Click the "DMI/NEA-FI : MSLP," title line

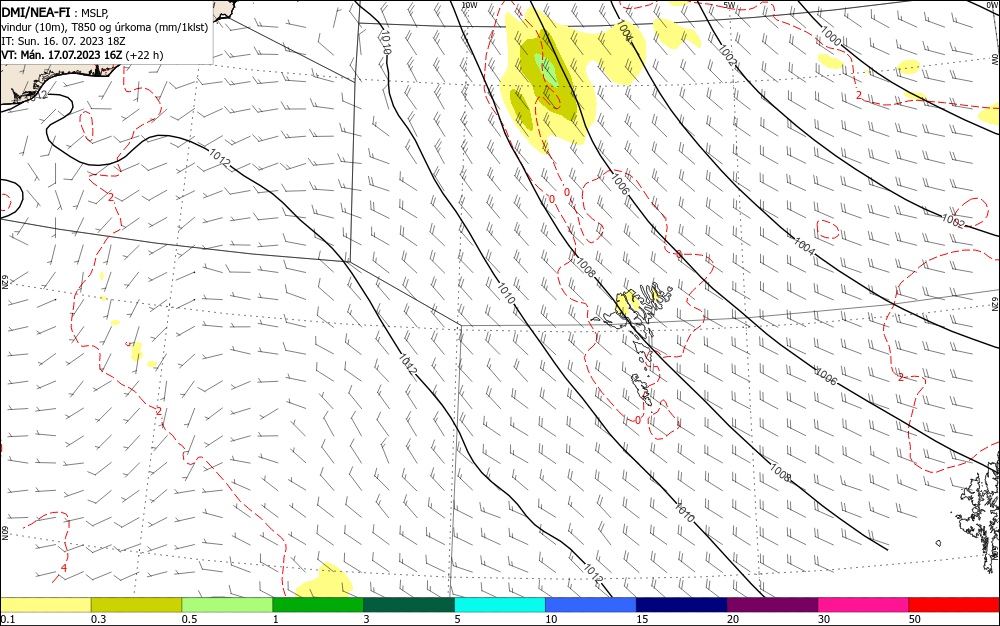55,12
